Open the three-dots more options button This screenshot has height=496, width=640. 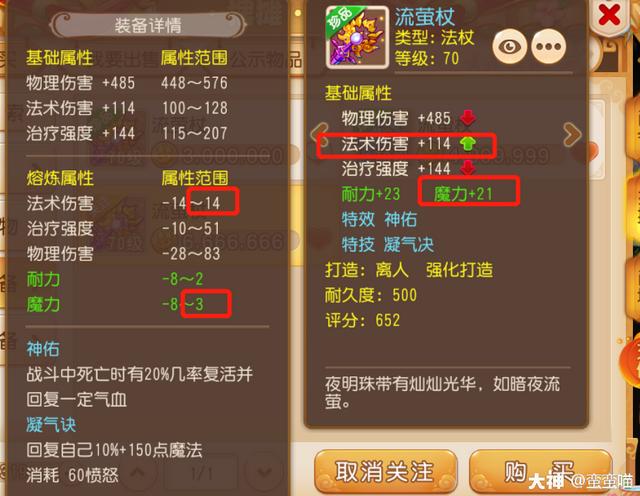(x=549, y=47)
